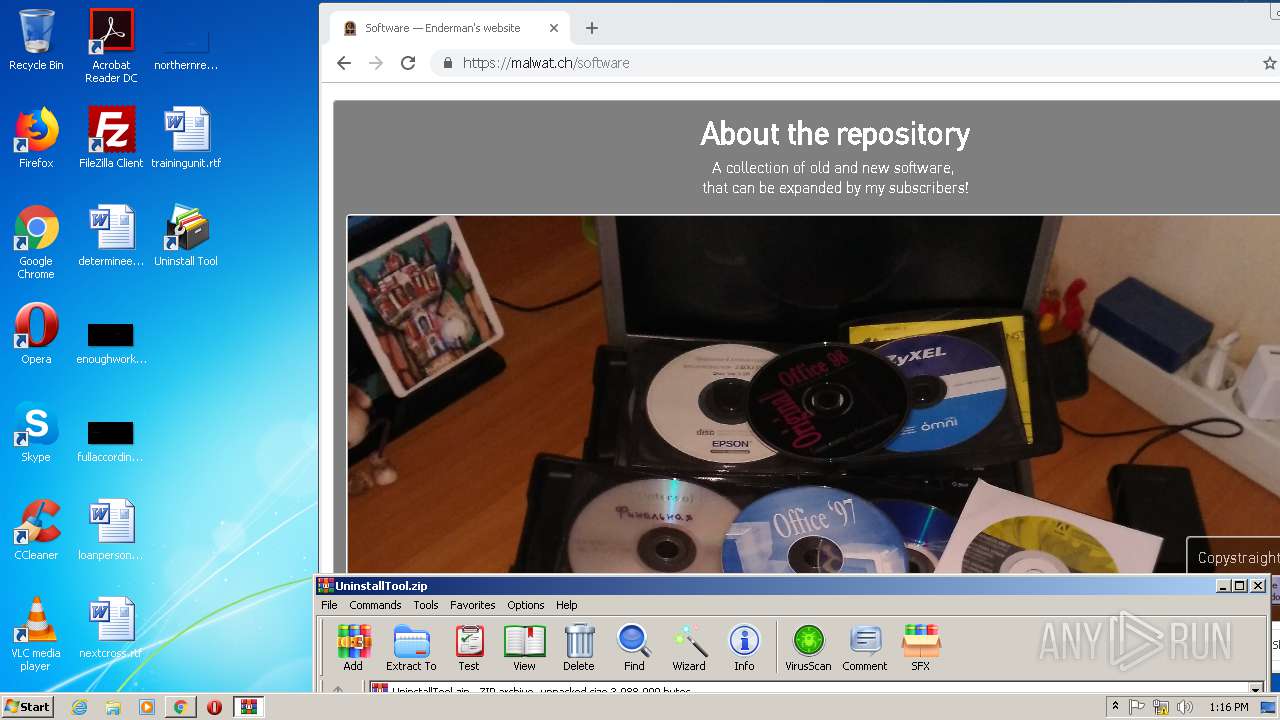This screenshot has height=720, width=1280.
Task: Click the 1:16 PM clock
Action: [1229, 707]
